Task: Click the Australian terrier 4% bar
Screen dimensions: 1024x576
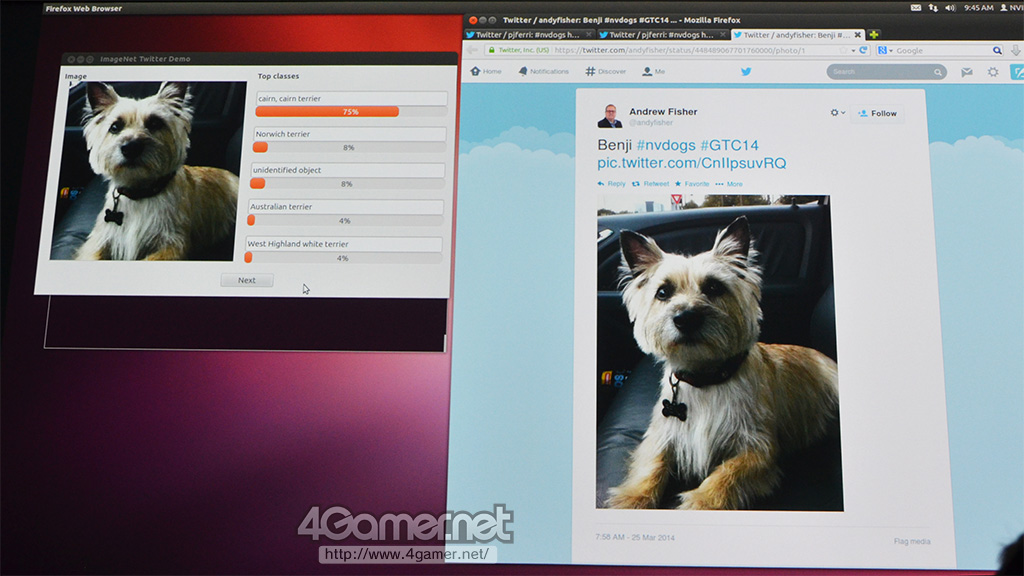Action: (345, 221)
